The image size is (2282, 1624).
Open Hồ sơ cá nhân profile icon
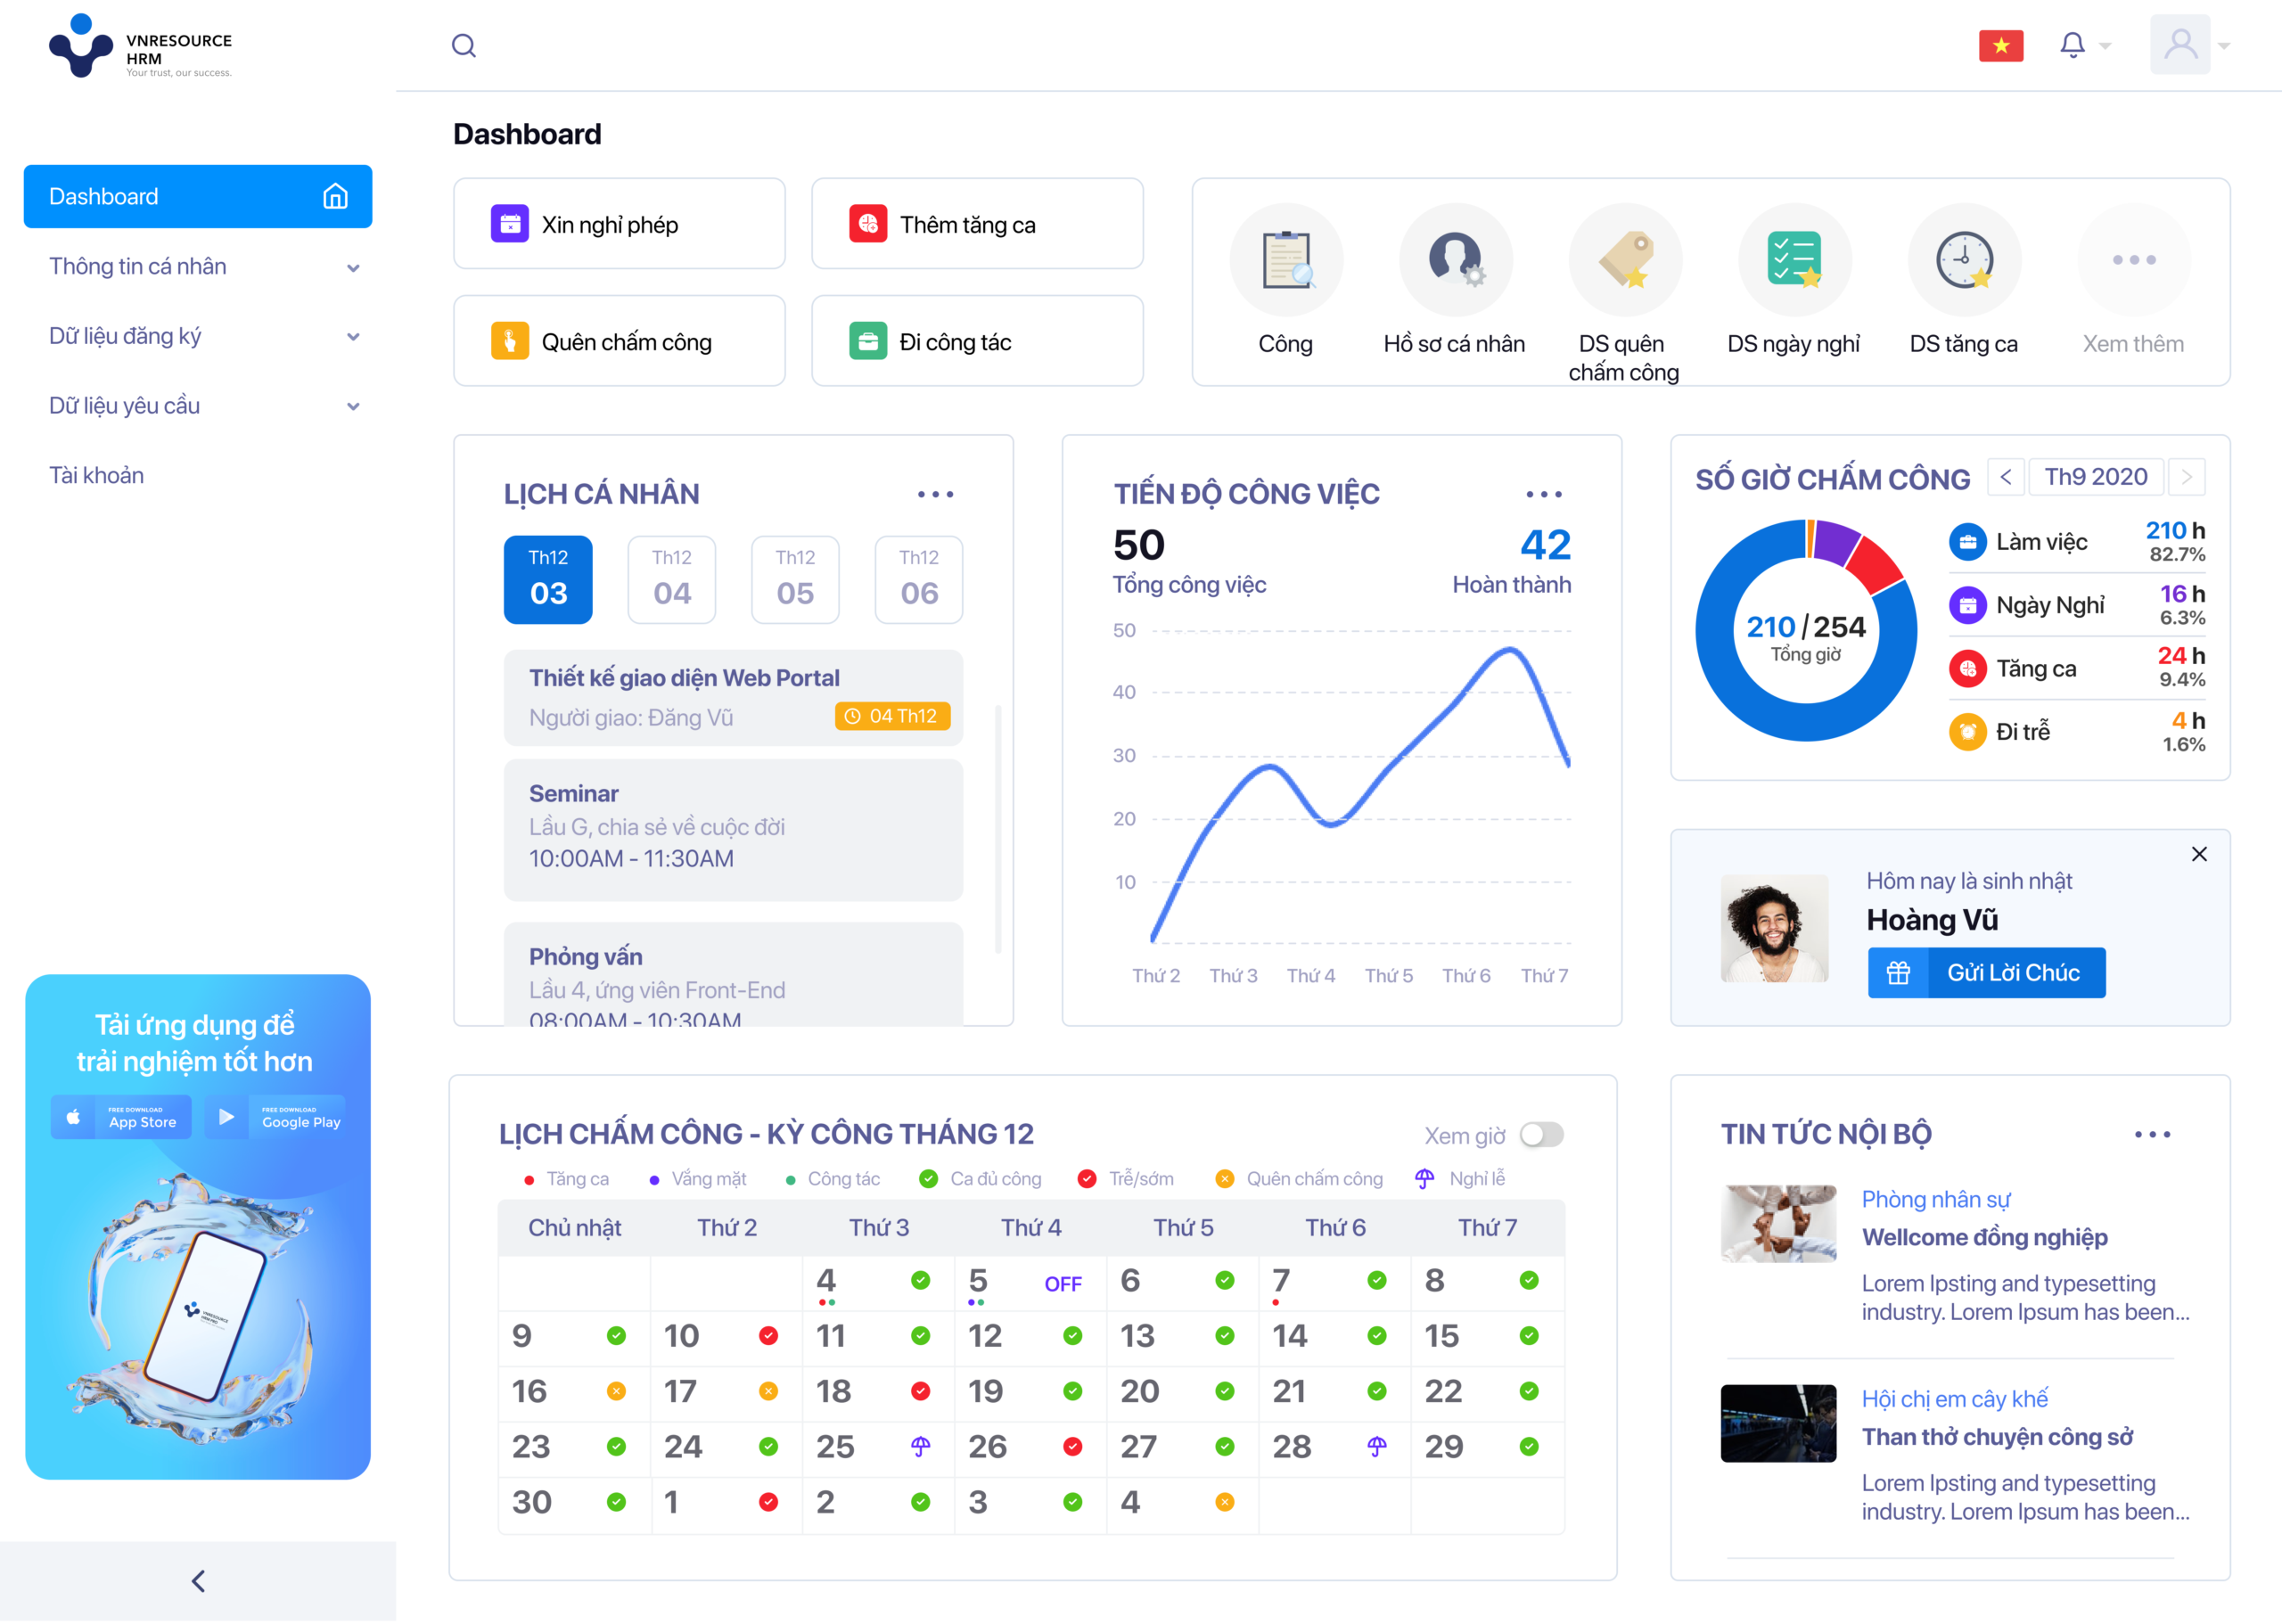click(1454, 260)
